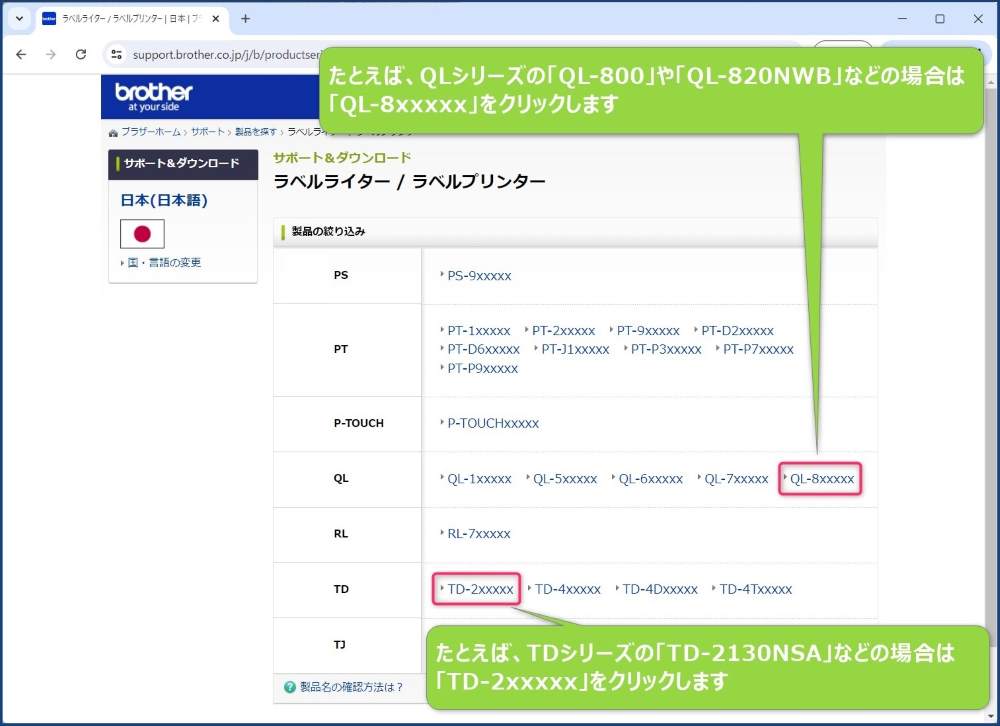The width and height of the screenshot is (1000, 726).
Task: Click the browser forward arrow
Action: 51,55
